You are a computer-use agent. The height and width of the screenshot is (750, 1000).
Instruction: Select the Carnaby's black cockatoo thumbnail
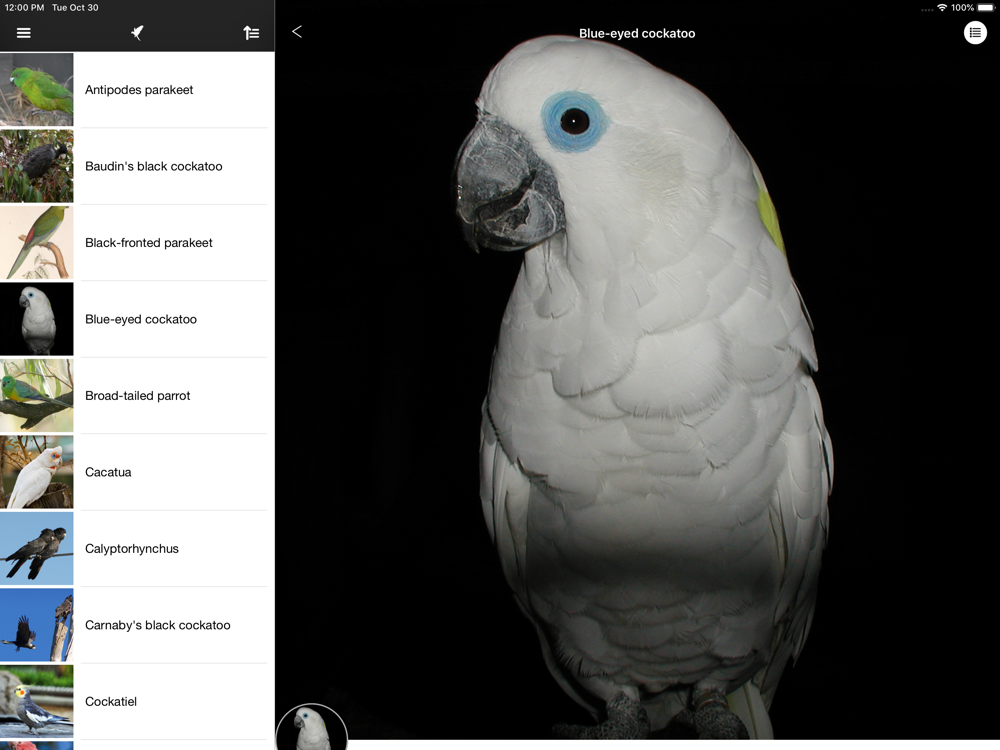point(36,625)
